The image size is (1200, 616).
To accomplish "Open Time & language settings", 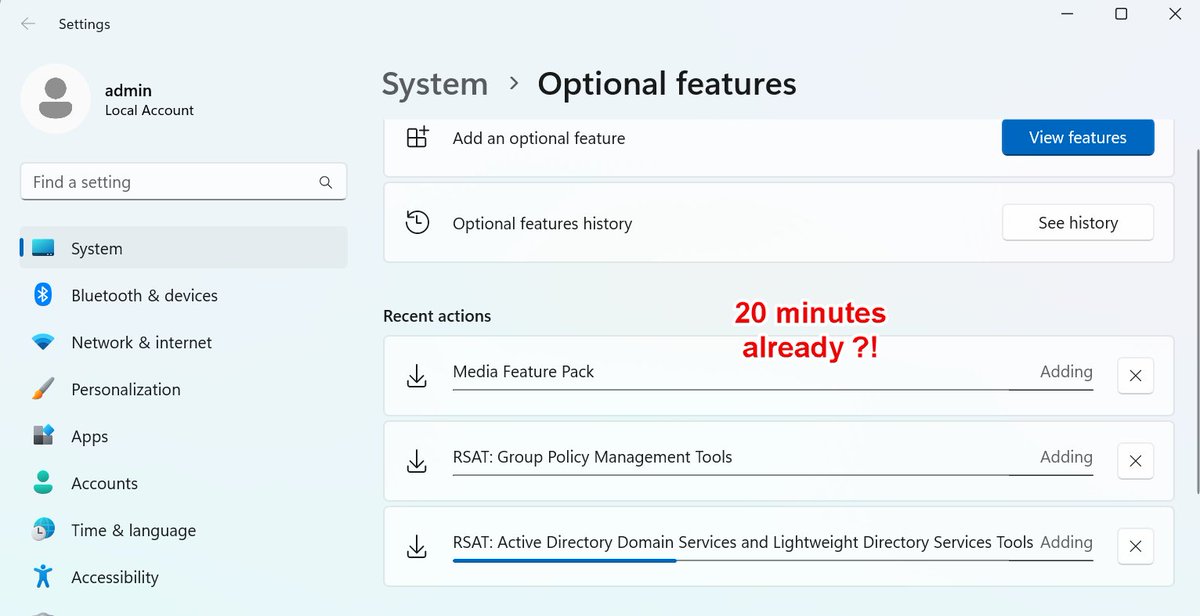I will point(184,530).
